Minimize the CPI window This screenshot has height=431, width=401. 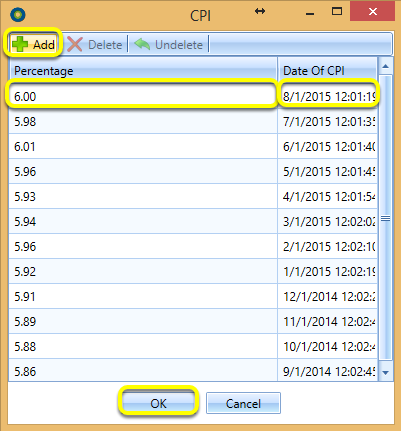(310, 13)
